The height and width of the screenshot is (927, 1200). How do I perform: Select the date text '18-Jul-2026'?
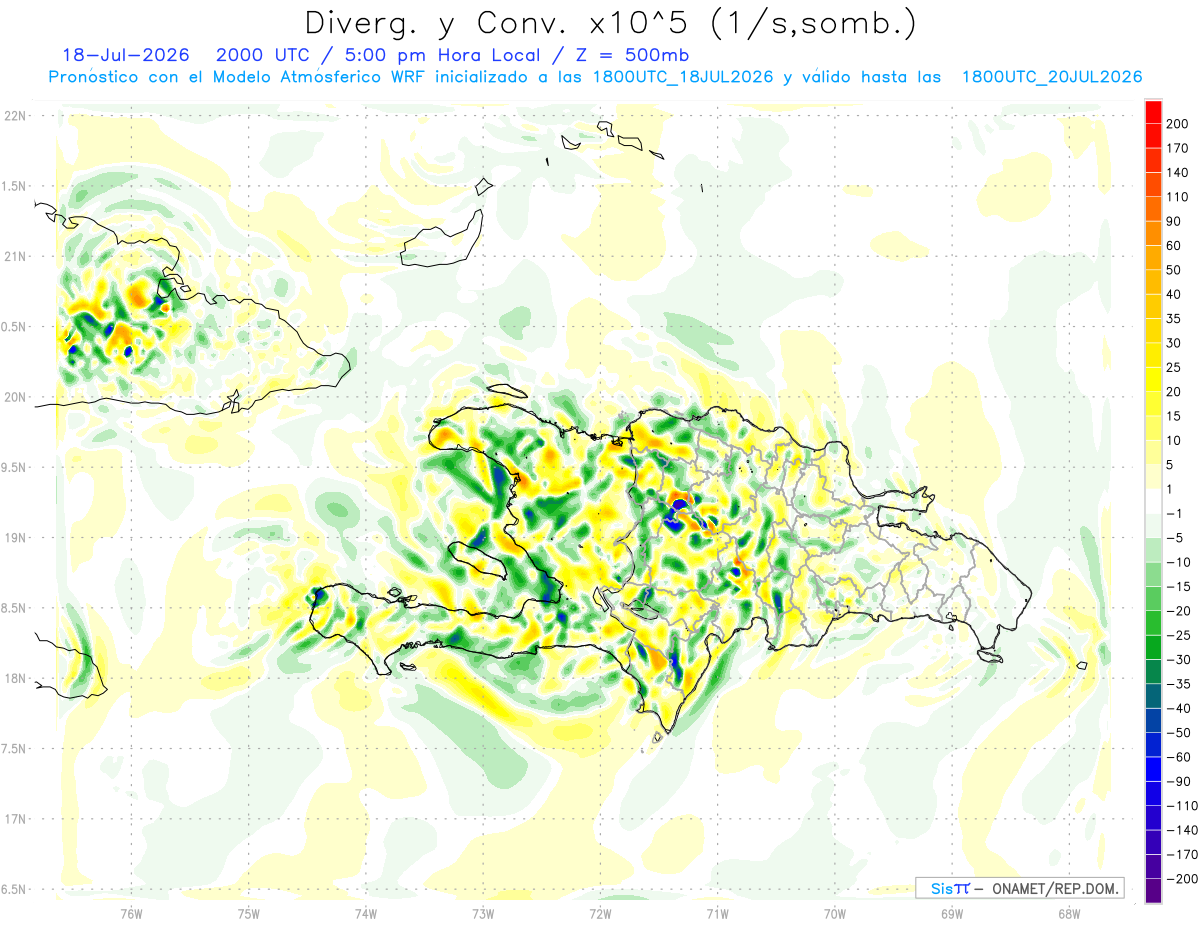click(x=128, y=54)
